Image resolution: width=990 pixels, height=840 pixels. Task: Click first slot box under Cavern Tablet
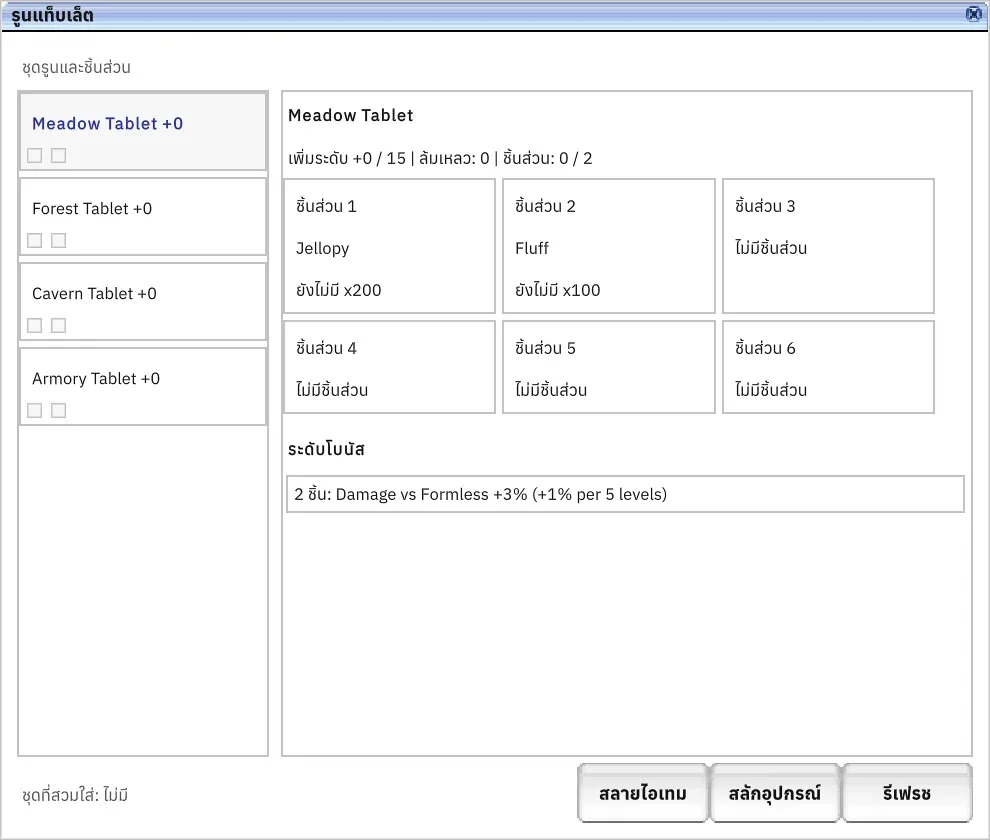tap(35, 325)
